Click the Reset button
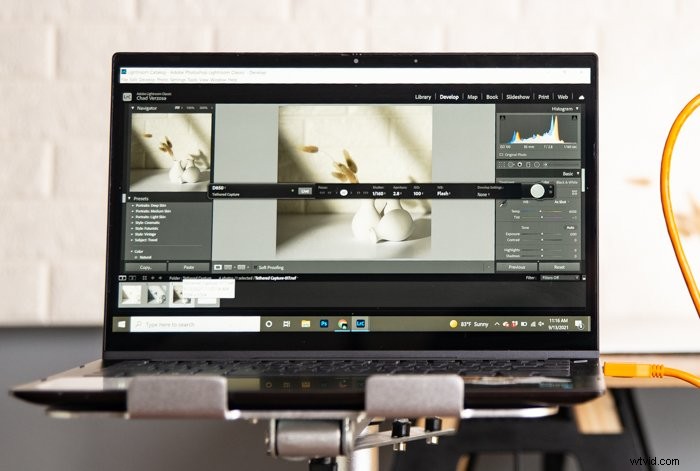This screenshot has height=471, width=700. click(x=559, y=267)
